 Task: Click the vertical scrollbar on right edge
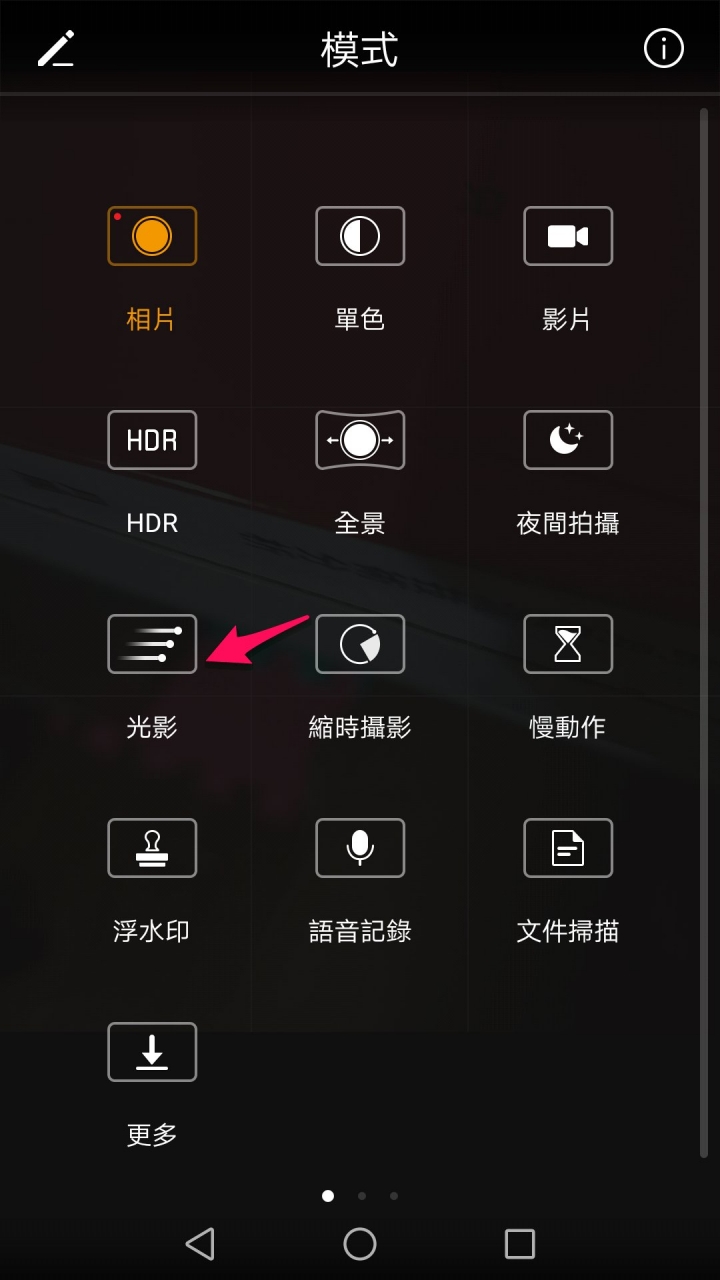click(704, 633)
